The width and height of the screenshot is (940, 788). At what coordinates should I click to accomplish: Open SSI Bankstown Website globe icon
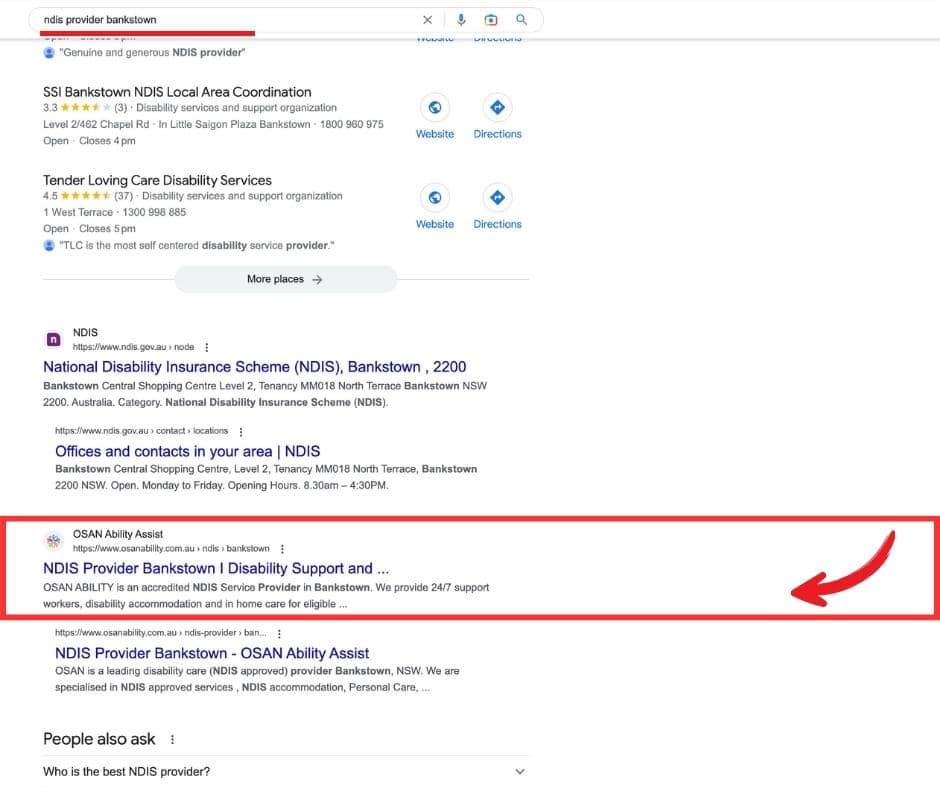pyautogui.click(x=435, y=108)
